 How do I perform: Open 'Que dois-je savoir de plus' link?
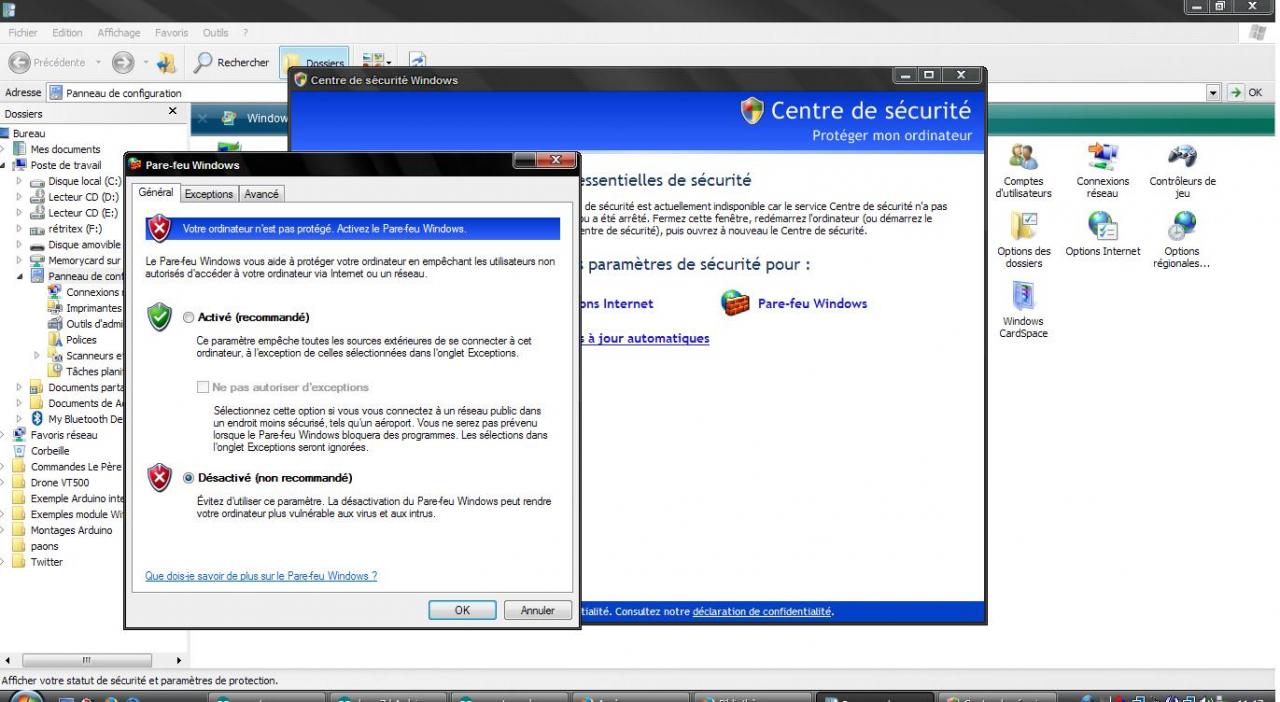click(x=261, y=576)
